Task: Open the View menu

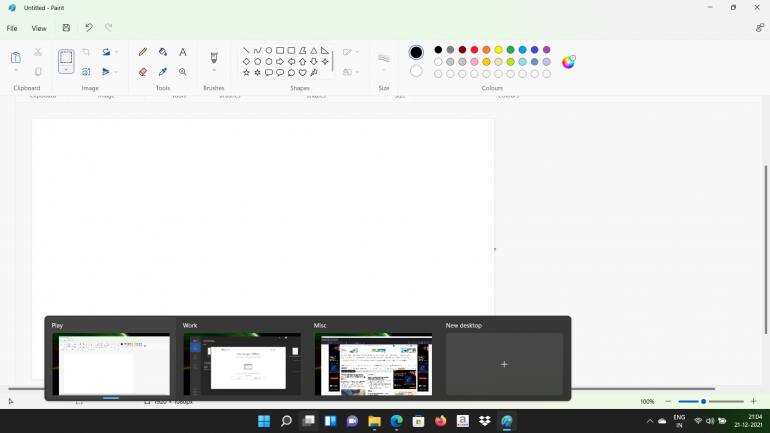Action: click(x=39, y=28)
